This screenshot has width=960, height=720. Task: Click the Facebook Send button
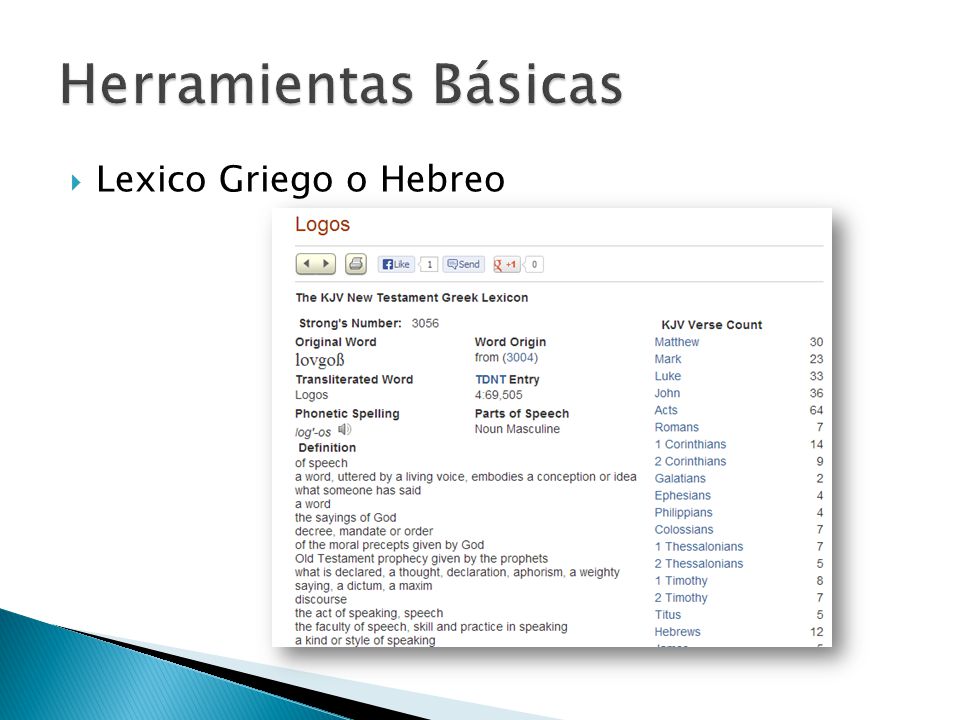pyautogui.click(x=463, y=264)
